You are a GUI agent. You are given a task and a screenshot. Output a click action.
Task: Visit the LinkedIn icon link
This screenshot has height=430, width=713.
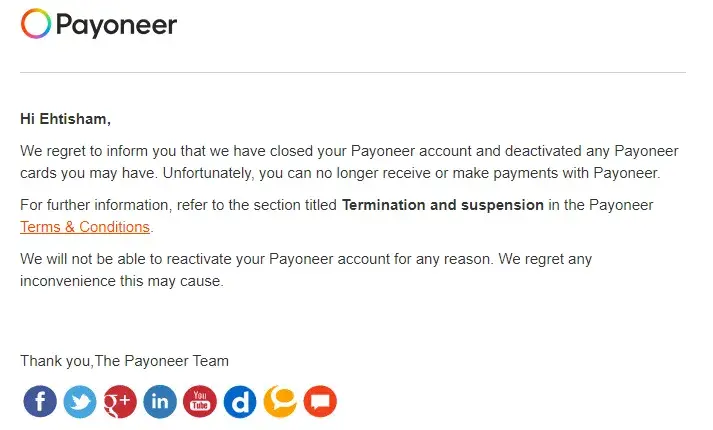(x=160, y=402)
